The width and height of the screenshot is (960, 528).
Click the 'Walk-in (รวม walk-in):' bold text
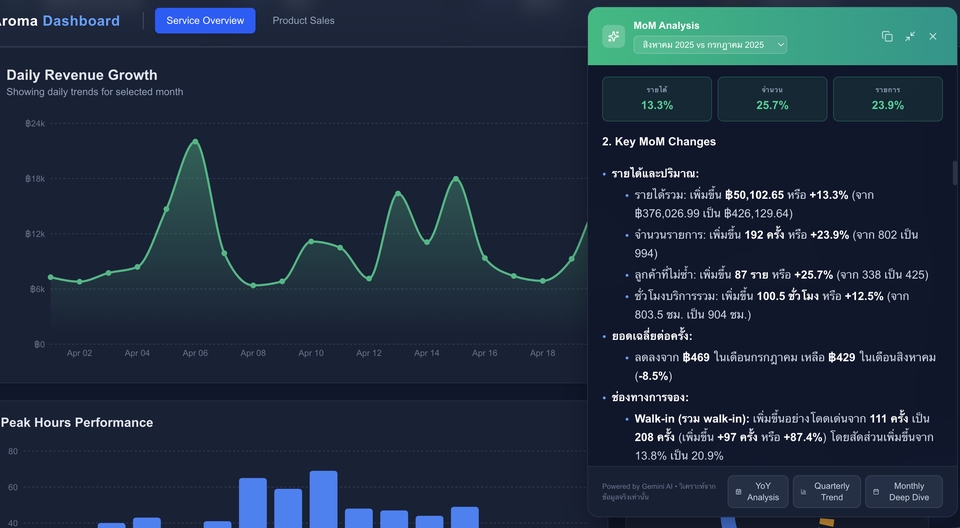coord(692,419)
